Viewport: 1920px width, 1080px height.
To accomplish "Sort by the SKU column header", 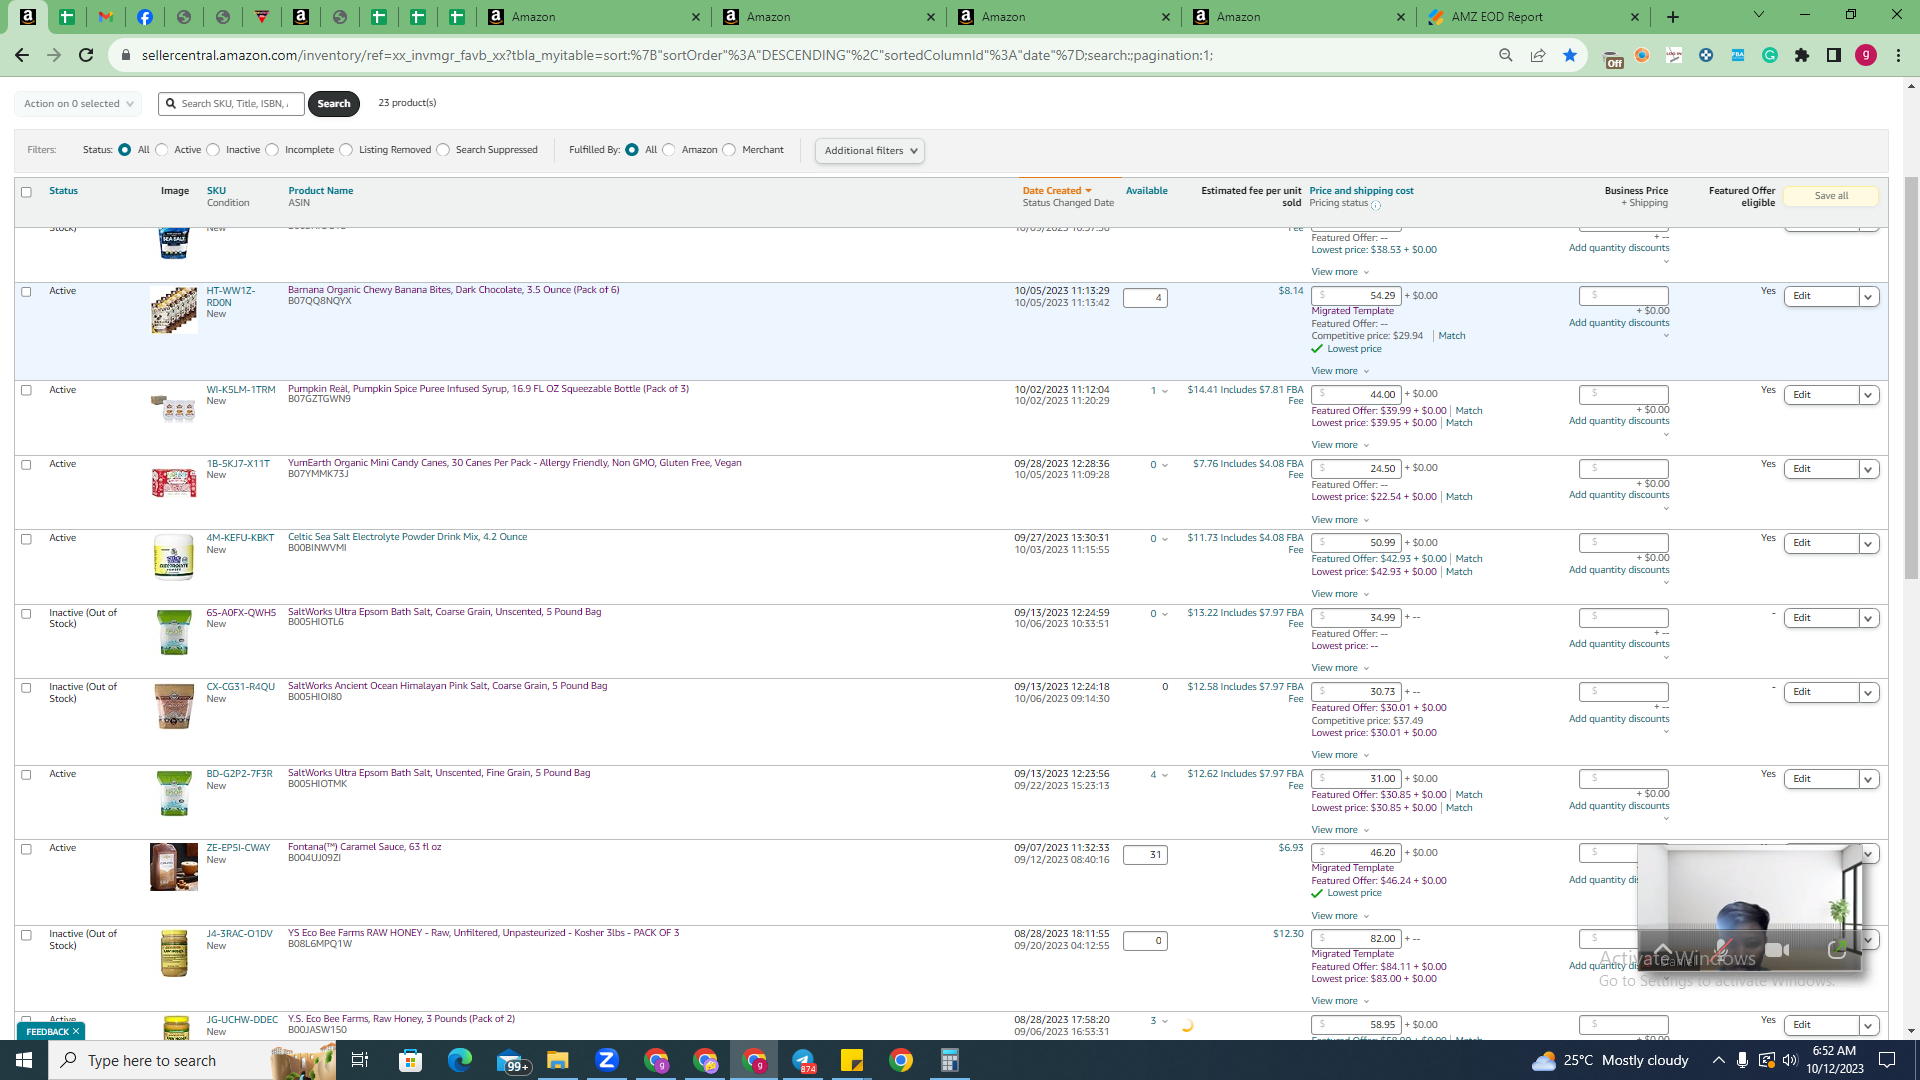I will tap(216, 191).
